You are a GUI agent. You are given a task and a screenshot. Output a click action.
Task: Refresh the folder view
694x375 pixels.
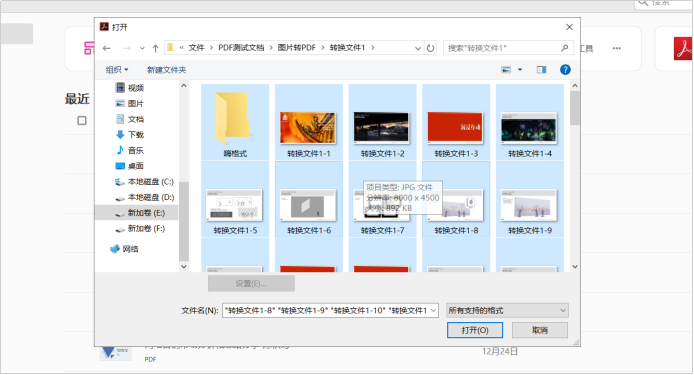point(430,48)
